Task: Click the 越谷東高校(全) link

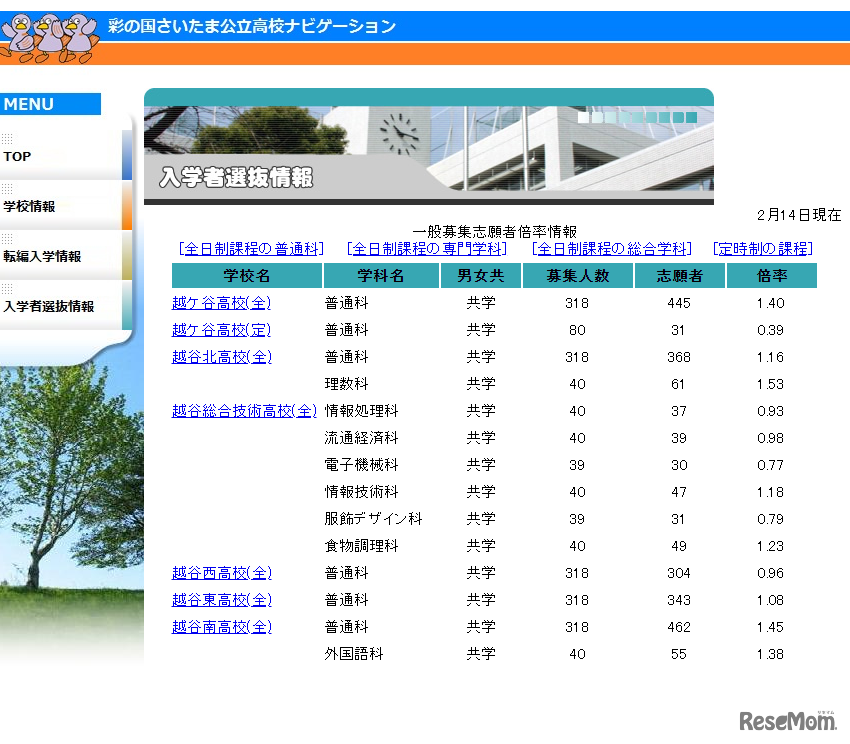Action: (220, 600)
